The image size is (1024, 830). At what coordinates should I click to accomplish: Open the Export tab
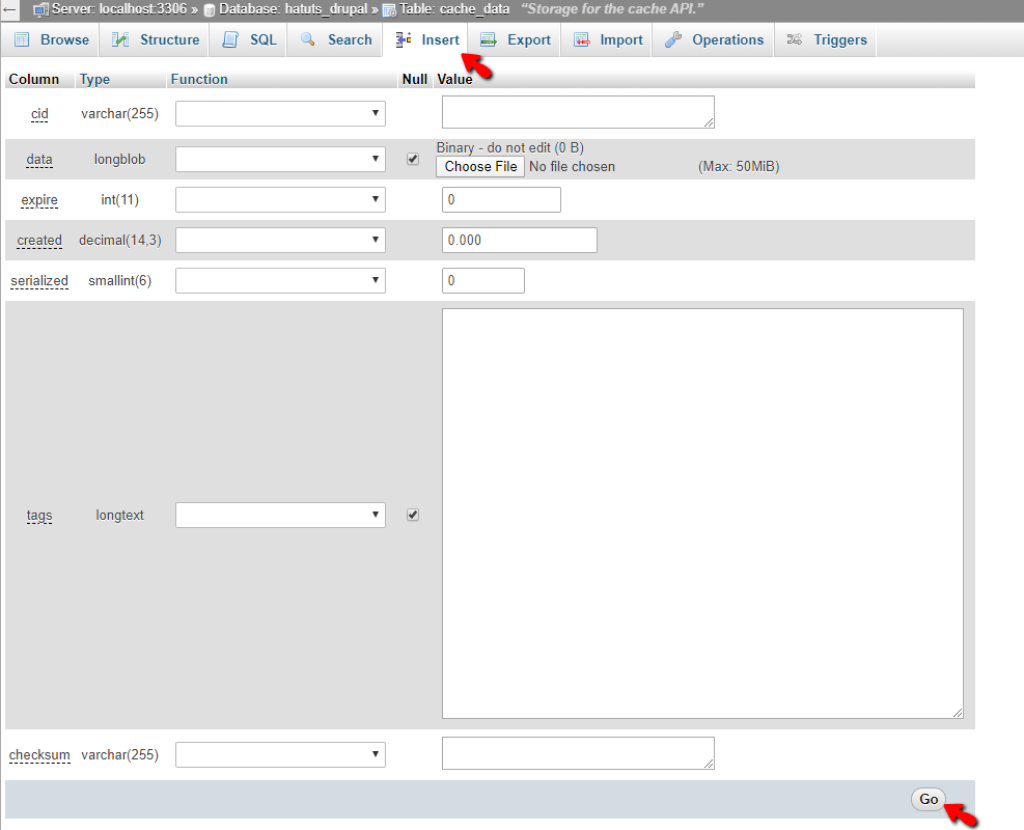(x=515, y=40)
